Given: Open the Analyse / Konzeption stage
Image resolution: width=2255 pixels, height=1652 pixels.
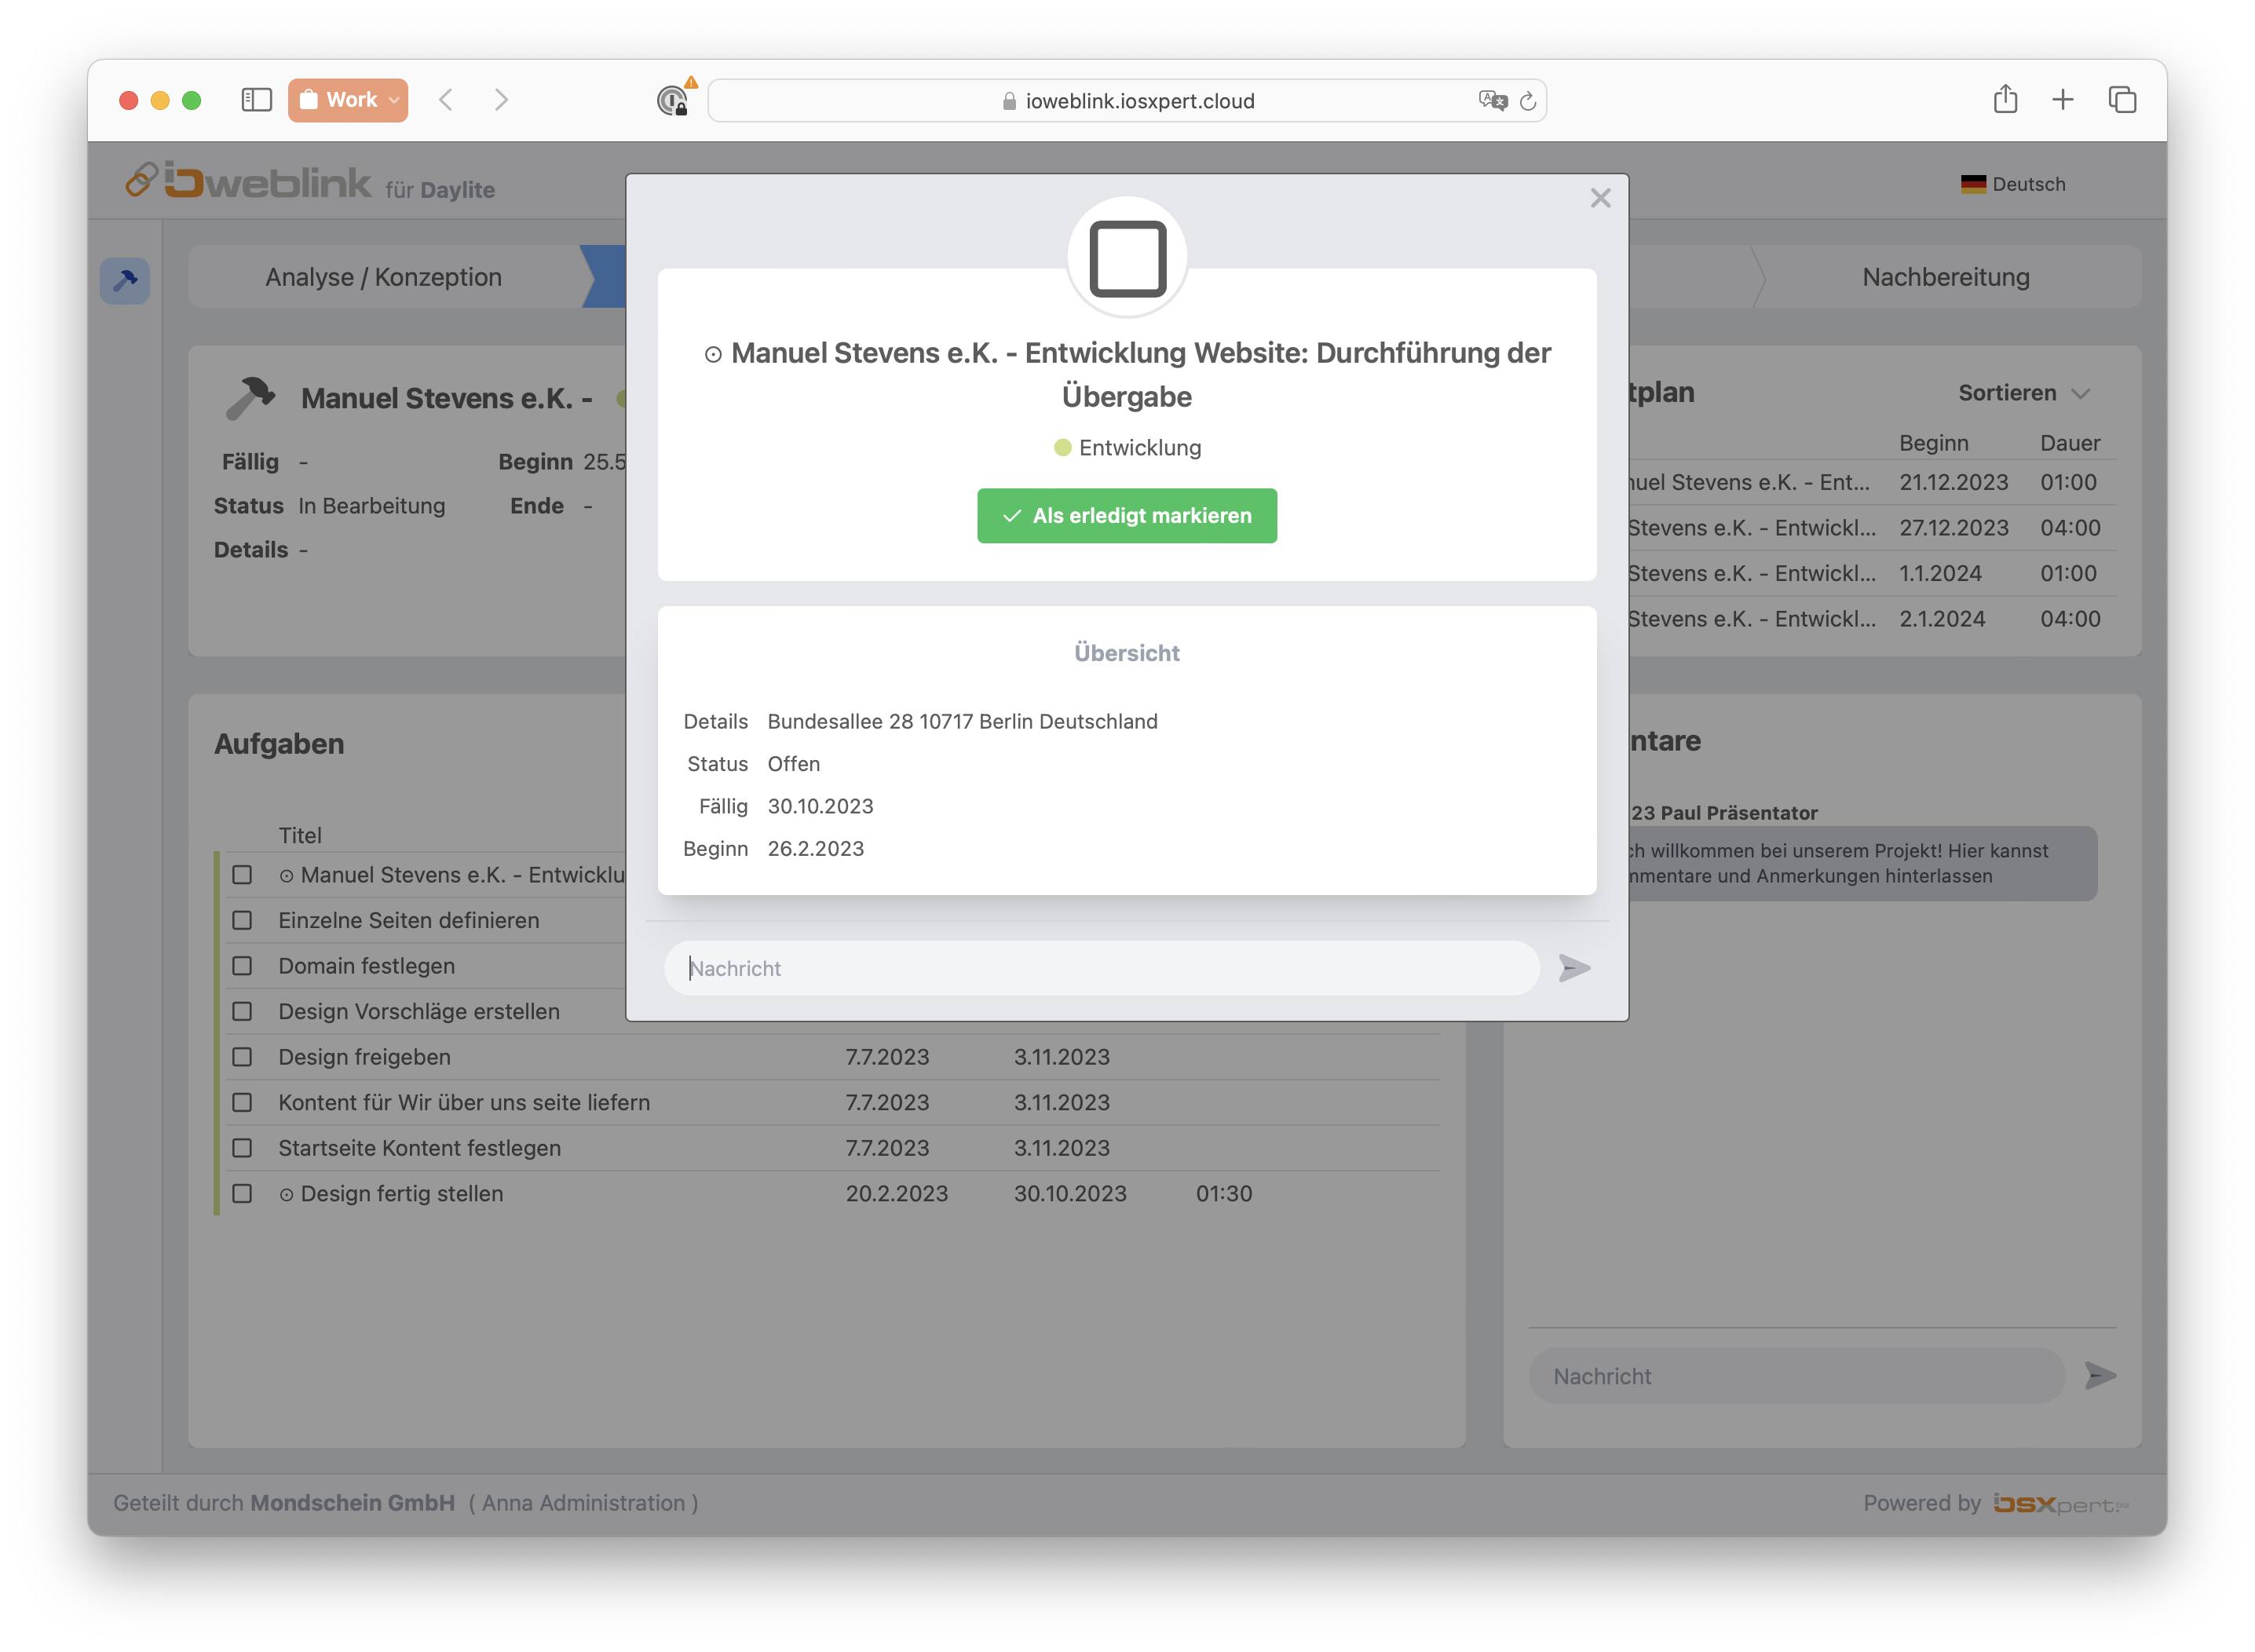Looking at the screenshot, I should click(x=383, y=277).
